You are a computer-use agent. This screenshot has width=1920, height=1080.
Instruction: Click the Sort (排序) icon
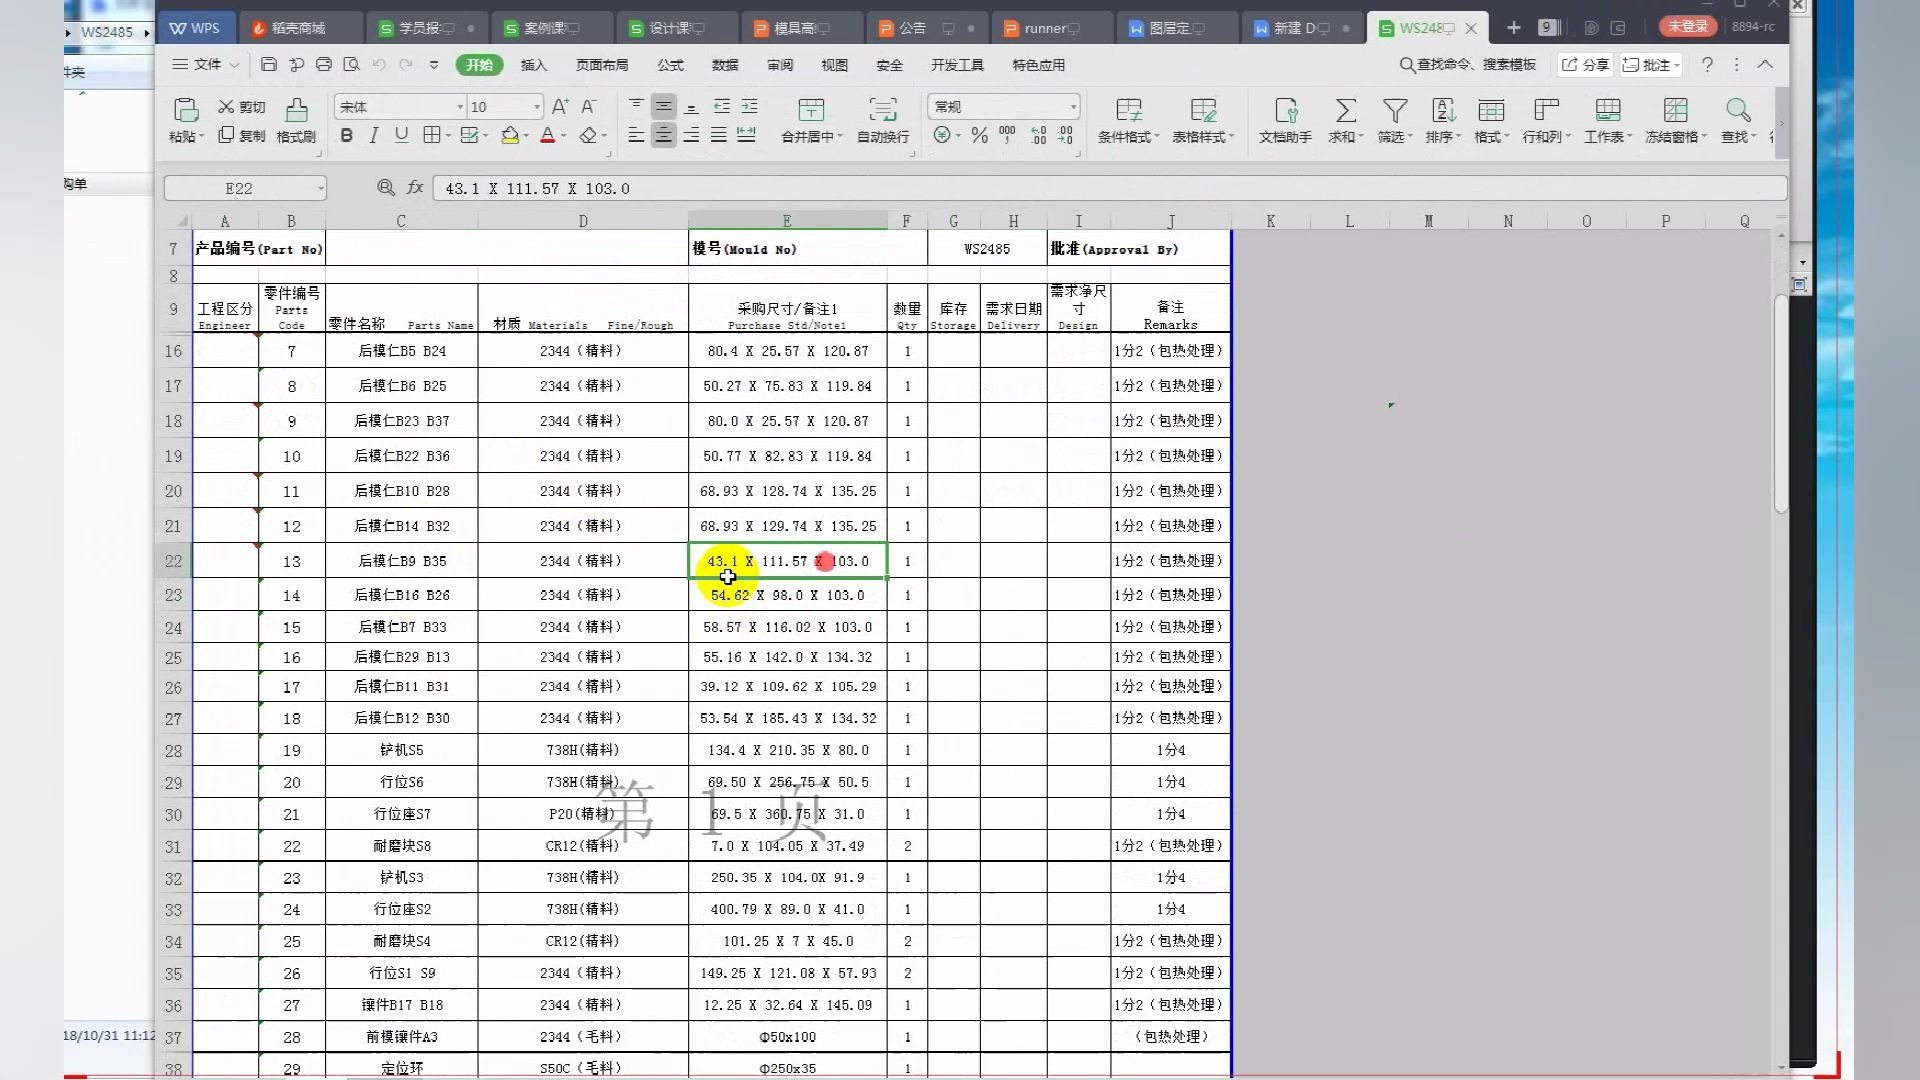click(1442, 111)
